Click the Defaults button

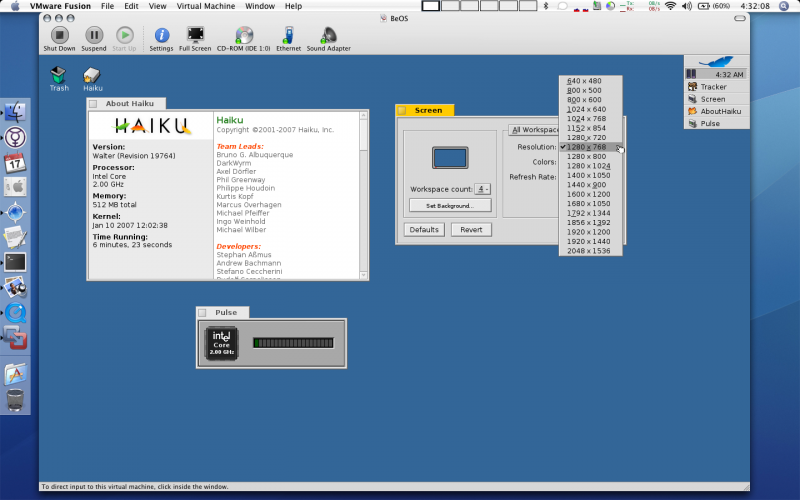click(424, 230)
